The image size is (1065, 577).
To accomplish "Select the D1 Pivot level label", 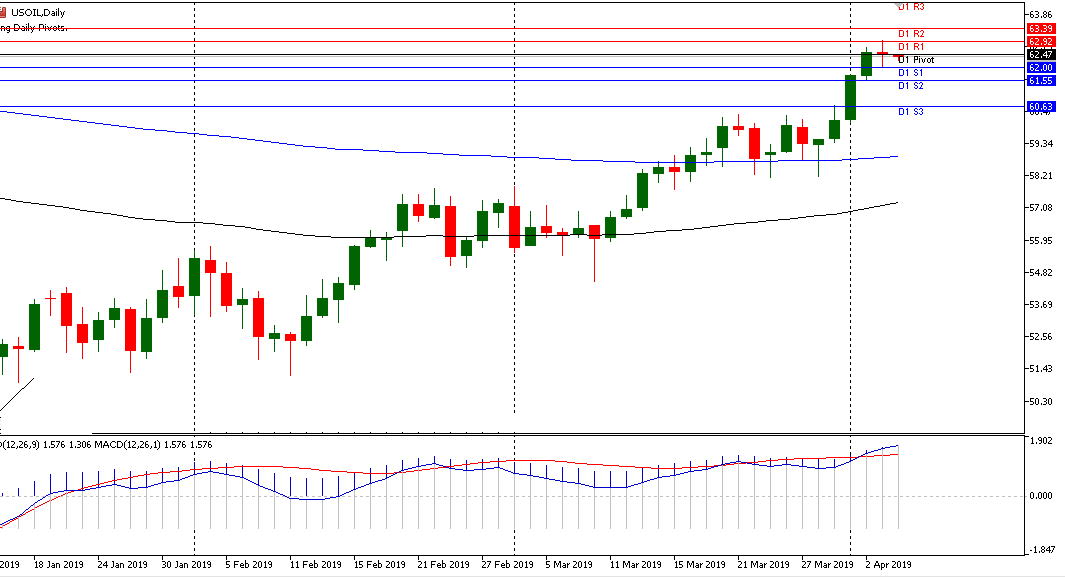I will 916,60.
